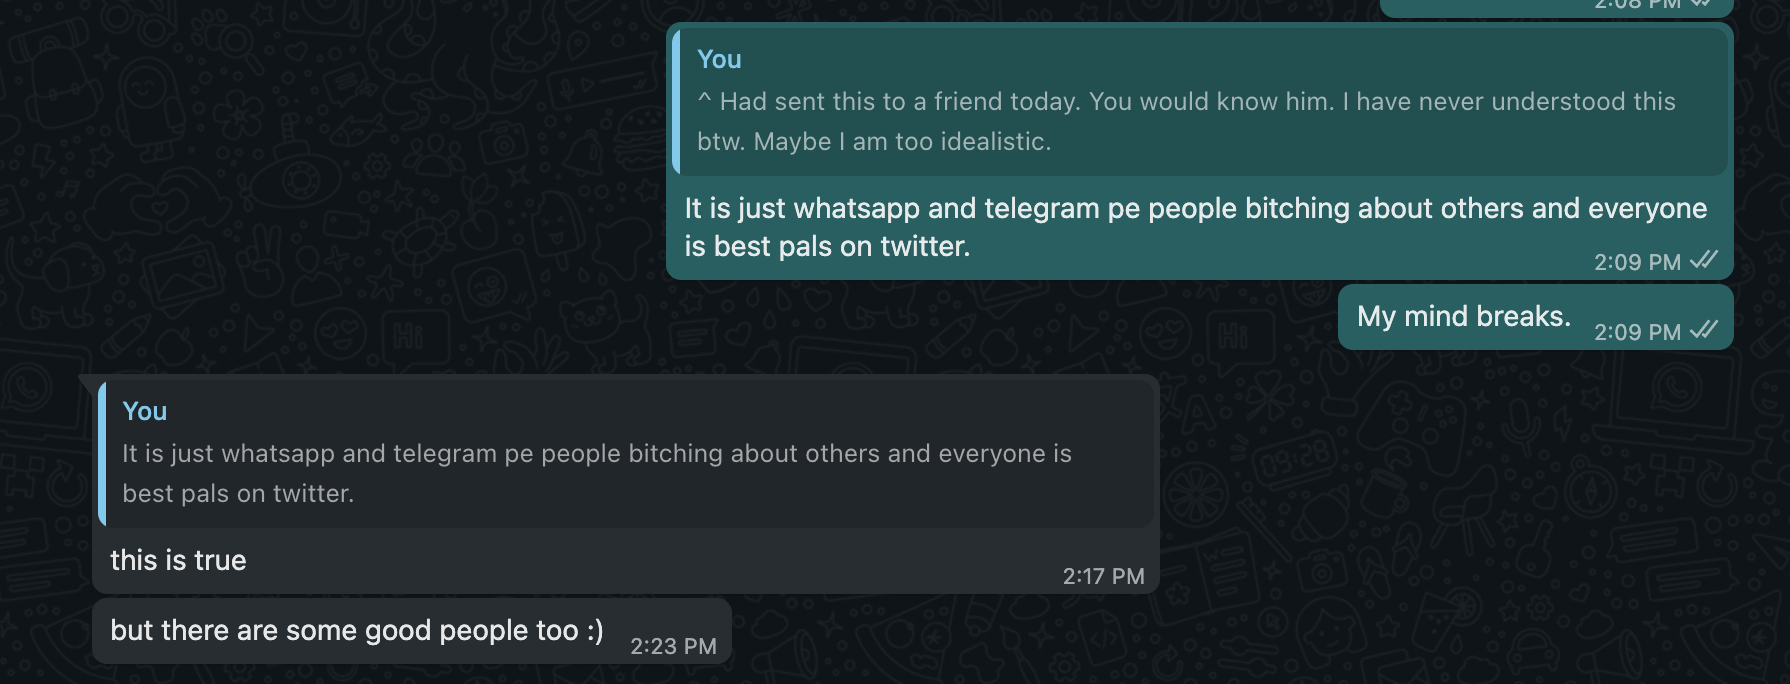Select the "this is true" reply text
The height and width of the screenshot is (684, 1790).
click(178, 560)
